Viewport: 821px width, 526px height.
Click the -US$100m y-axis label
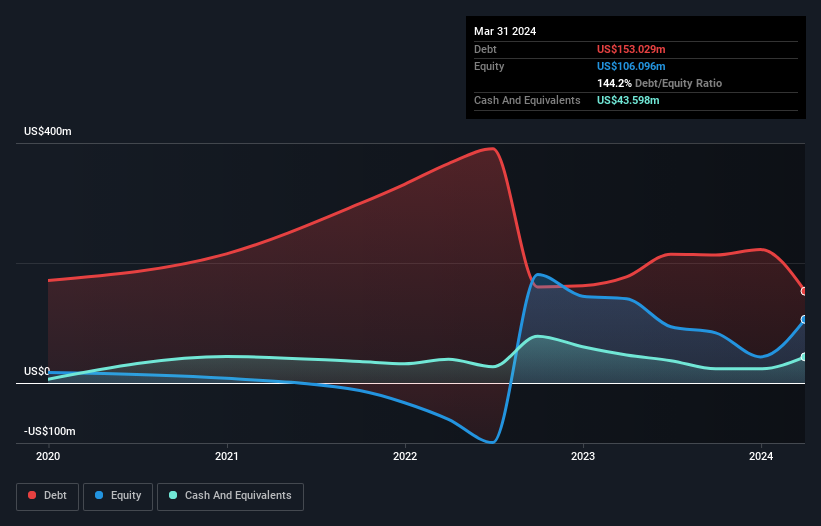click(50, 431)
